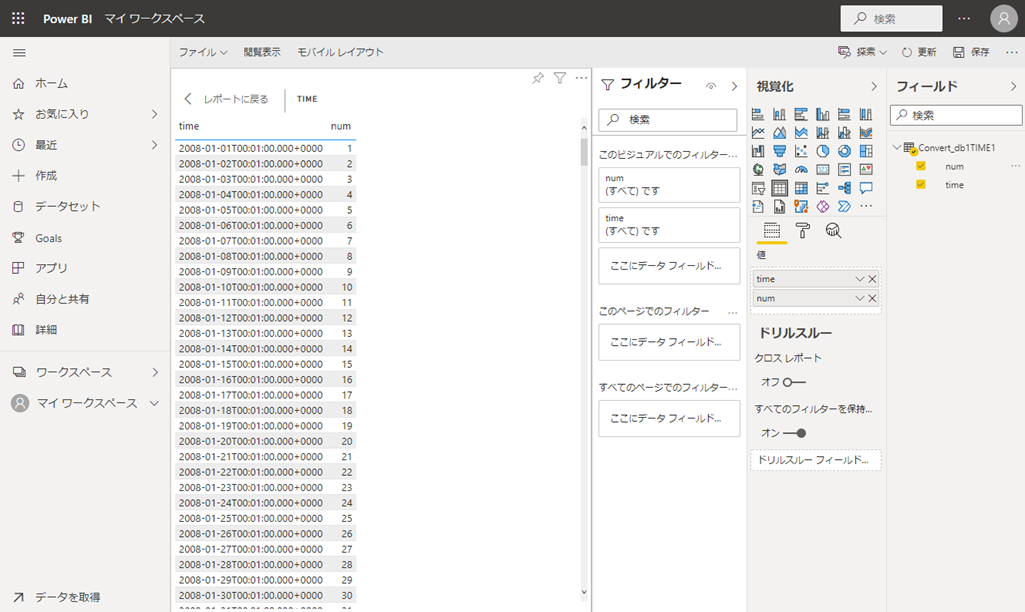Click レポートに戻る to return to report

click(227, 99)
